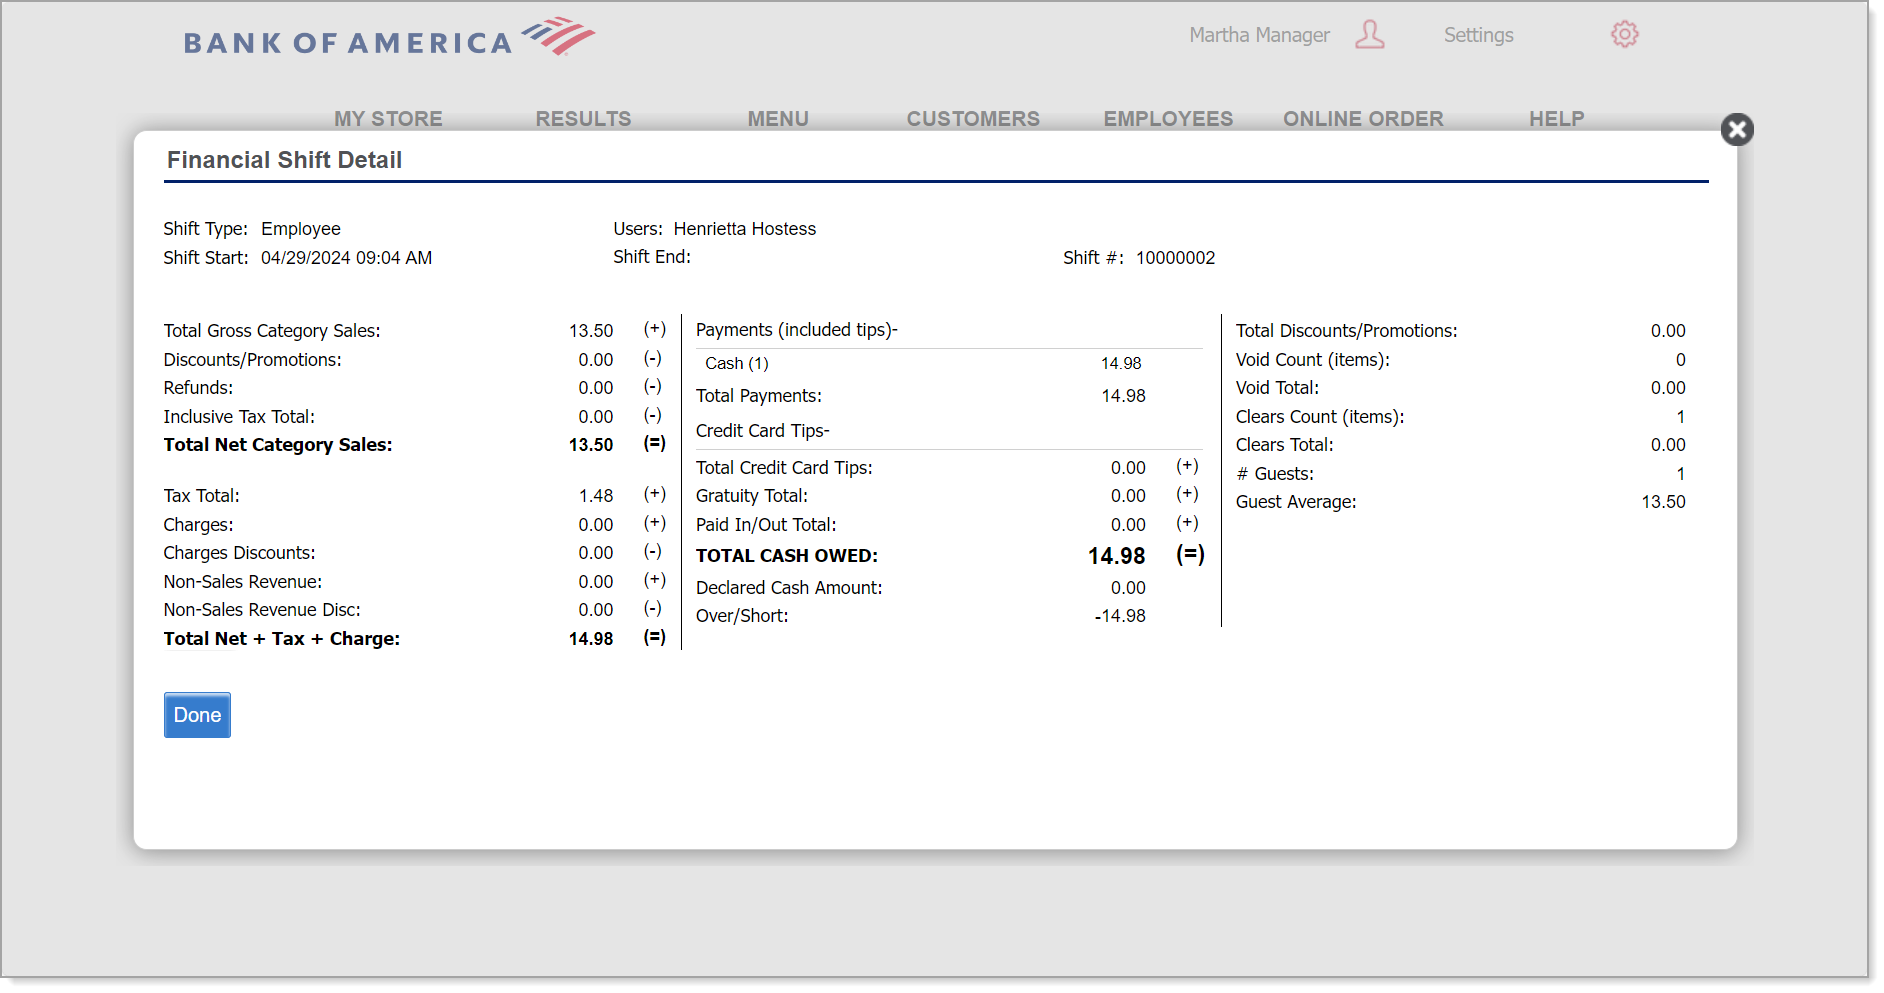This screenshot has width=1884, height=993.
Task: Click the Total Discounts/Promotions label
Action: (x=1346, y=331)
